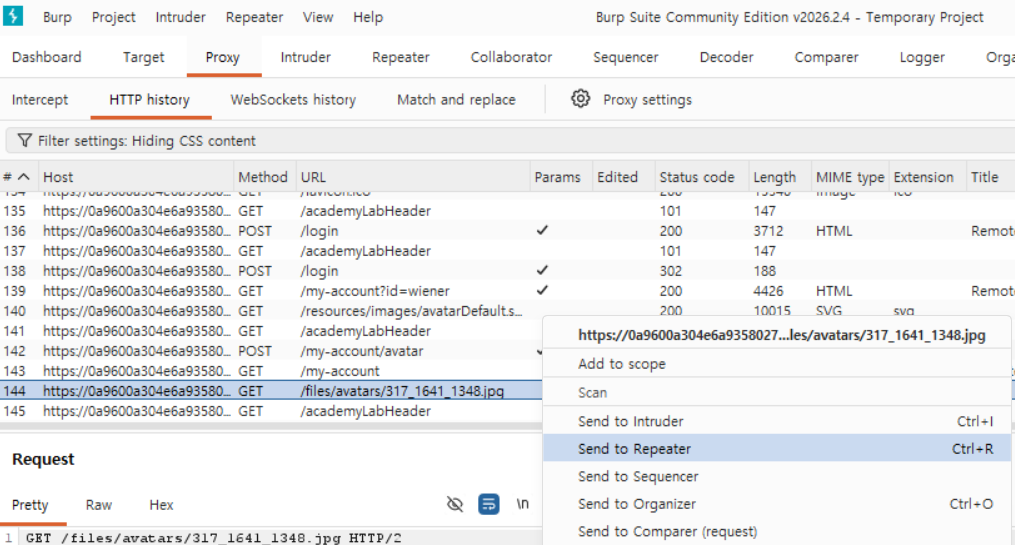Open Proxy settings gear icon

[x=580, y=99]
